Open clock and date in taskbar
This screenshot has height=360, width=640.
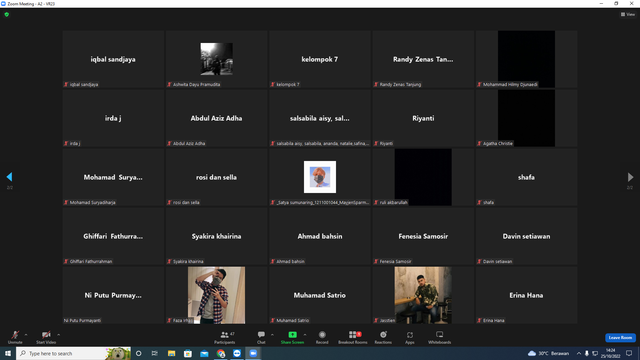611,353
